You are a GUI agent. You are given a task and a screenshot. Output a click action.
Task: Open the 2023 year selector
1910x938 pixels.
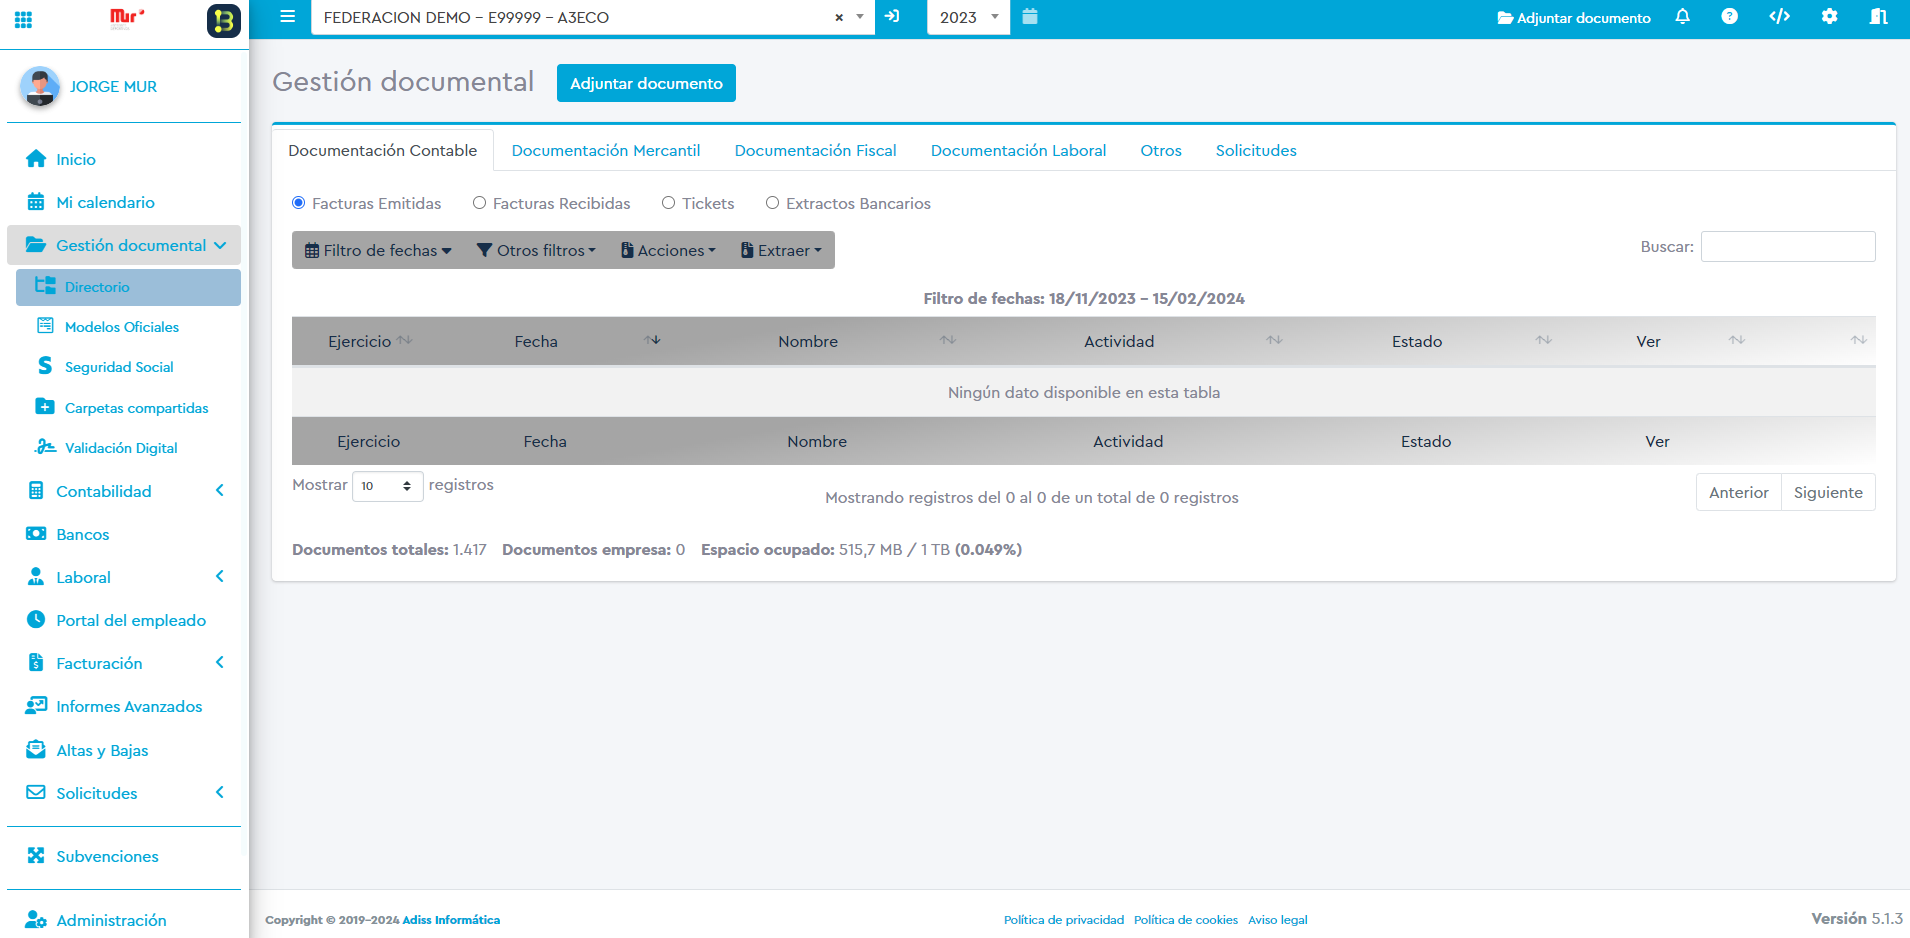click(968, 18)
